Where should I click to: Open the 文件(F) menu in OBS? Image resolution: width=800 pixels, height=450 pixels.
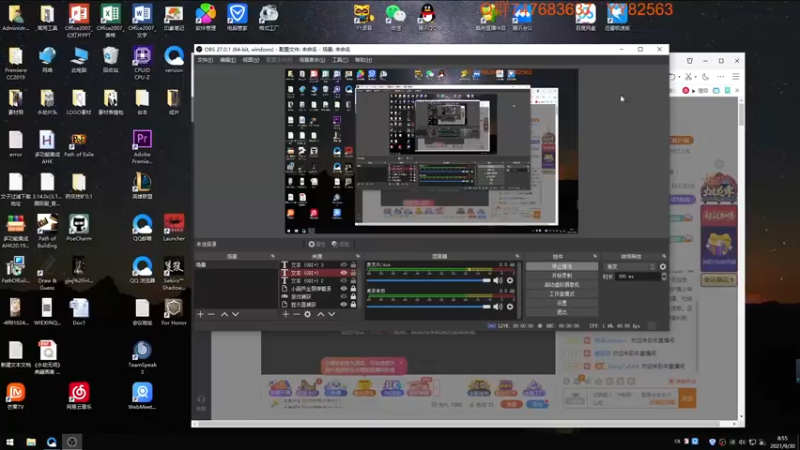[x=205, y=60]
